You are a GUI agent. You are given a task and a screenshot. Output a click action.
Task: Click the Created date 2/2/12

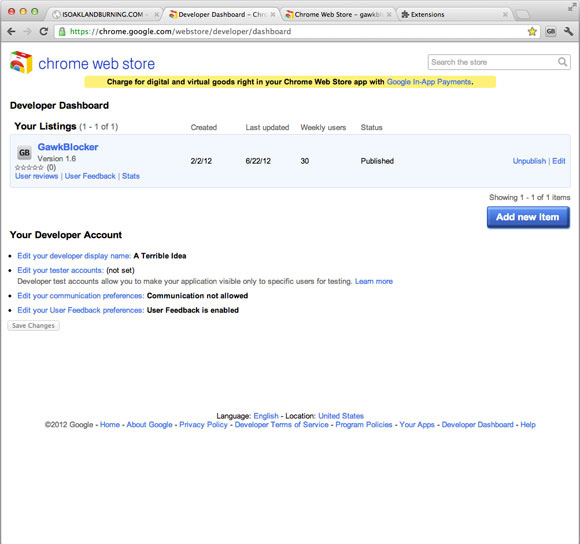point(201,161)
